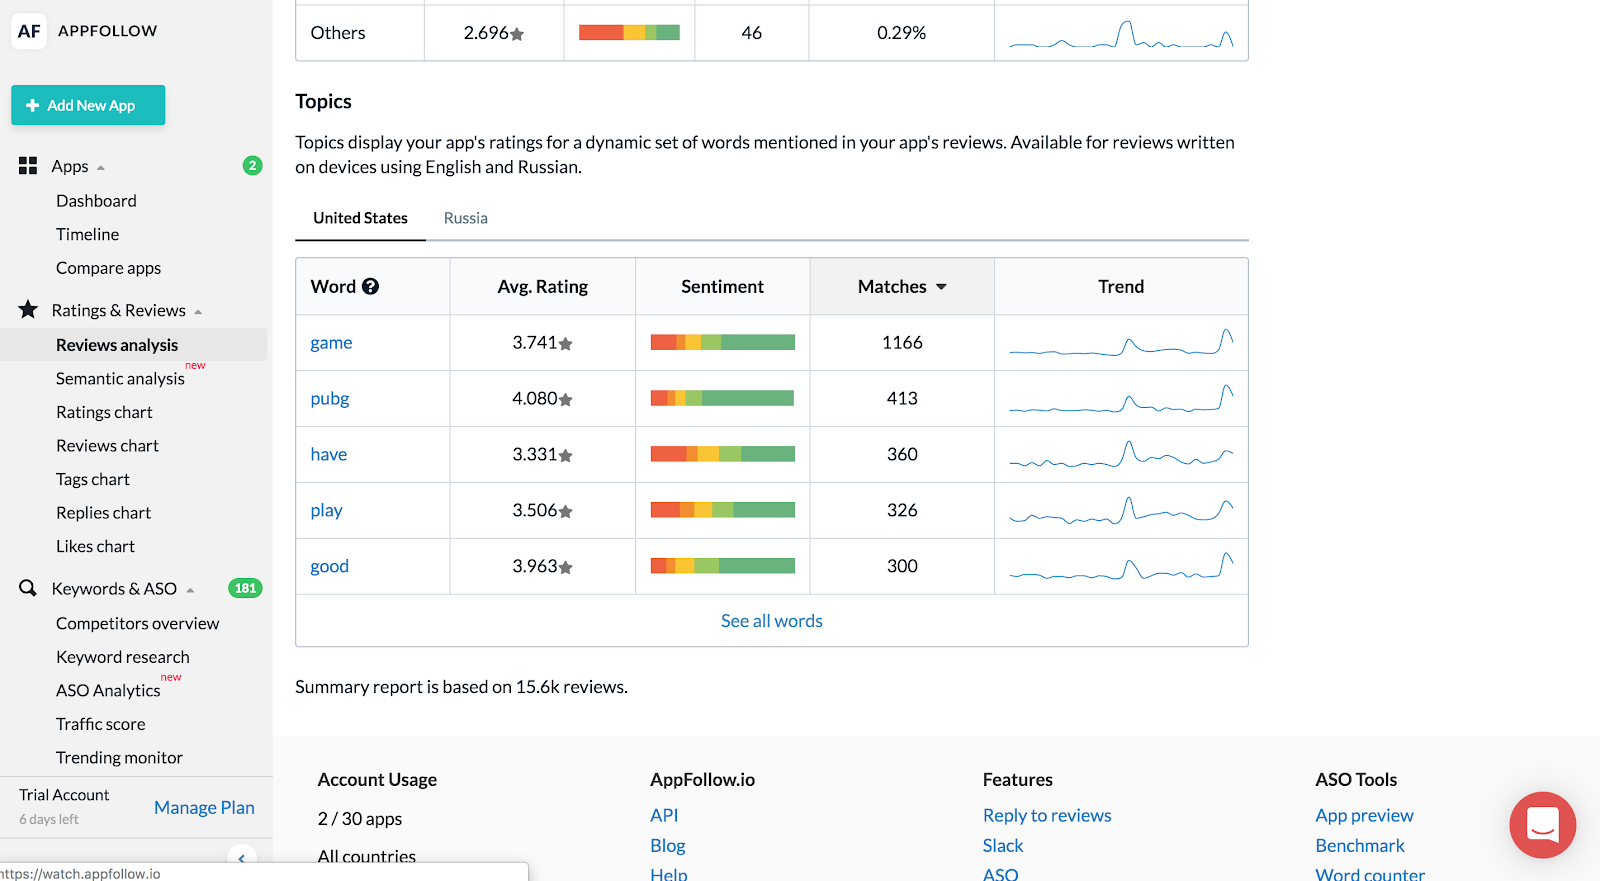Open the red chat support bubble

pos(1542,825)
